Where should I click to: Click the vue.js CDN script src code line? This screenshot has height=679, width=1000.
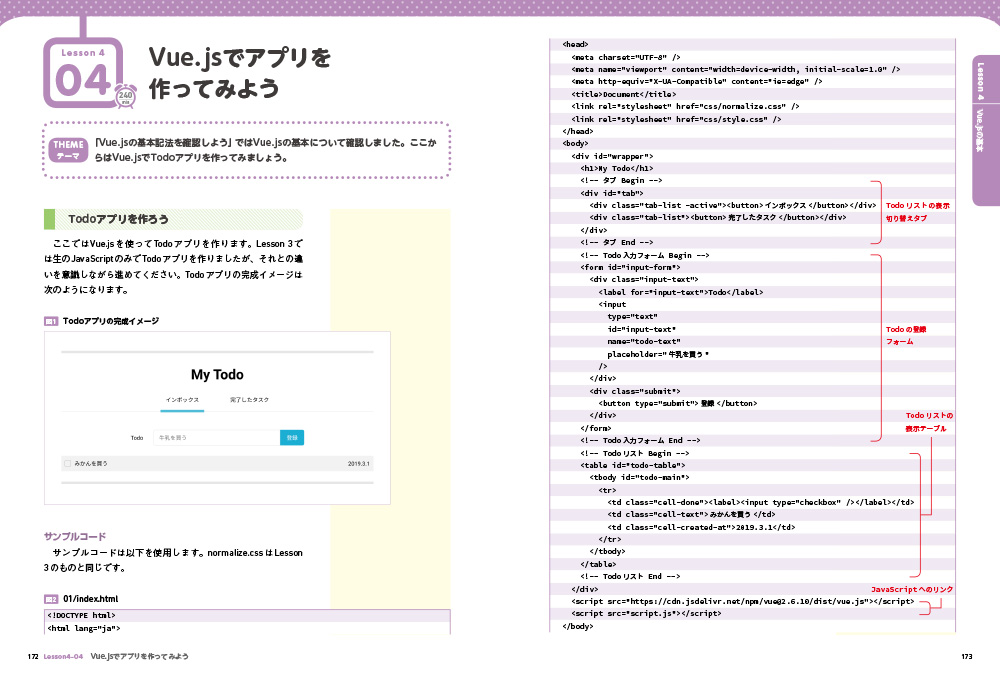(x=742, y=601)
